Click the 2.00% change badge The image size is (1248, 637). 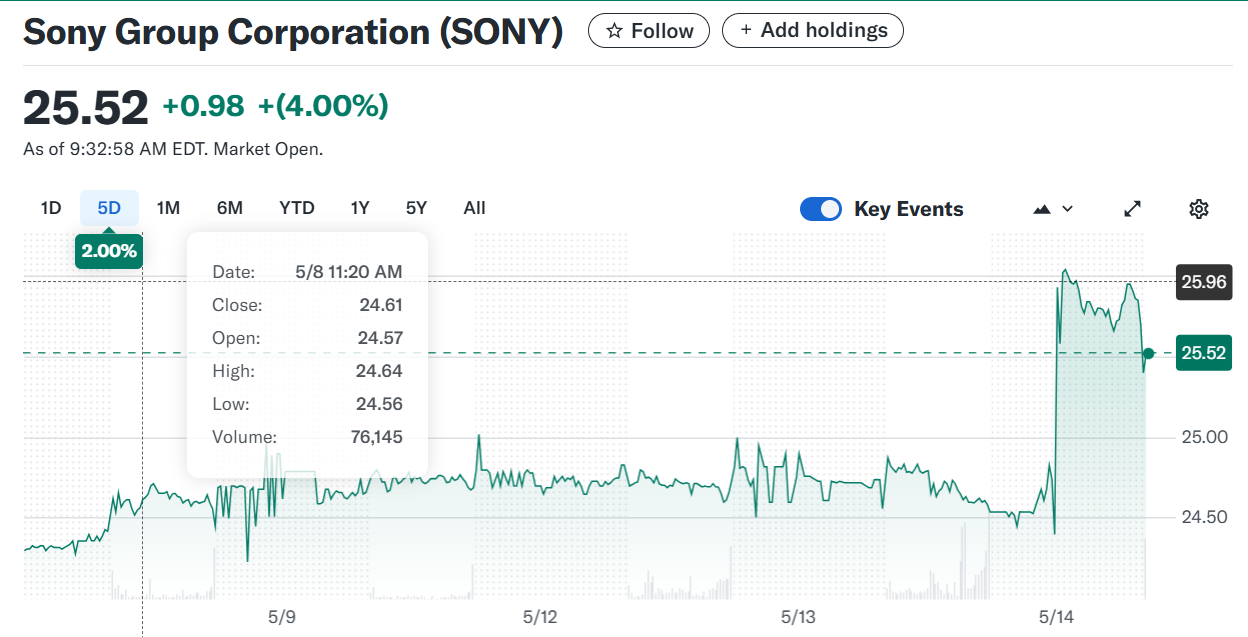(109, 251)
